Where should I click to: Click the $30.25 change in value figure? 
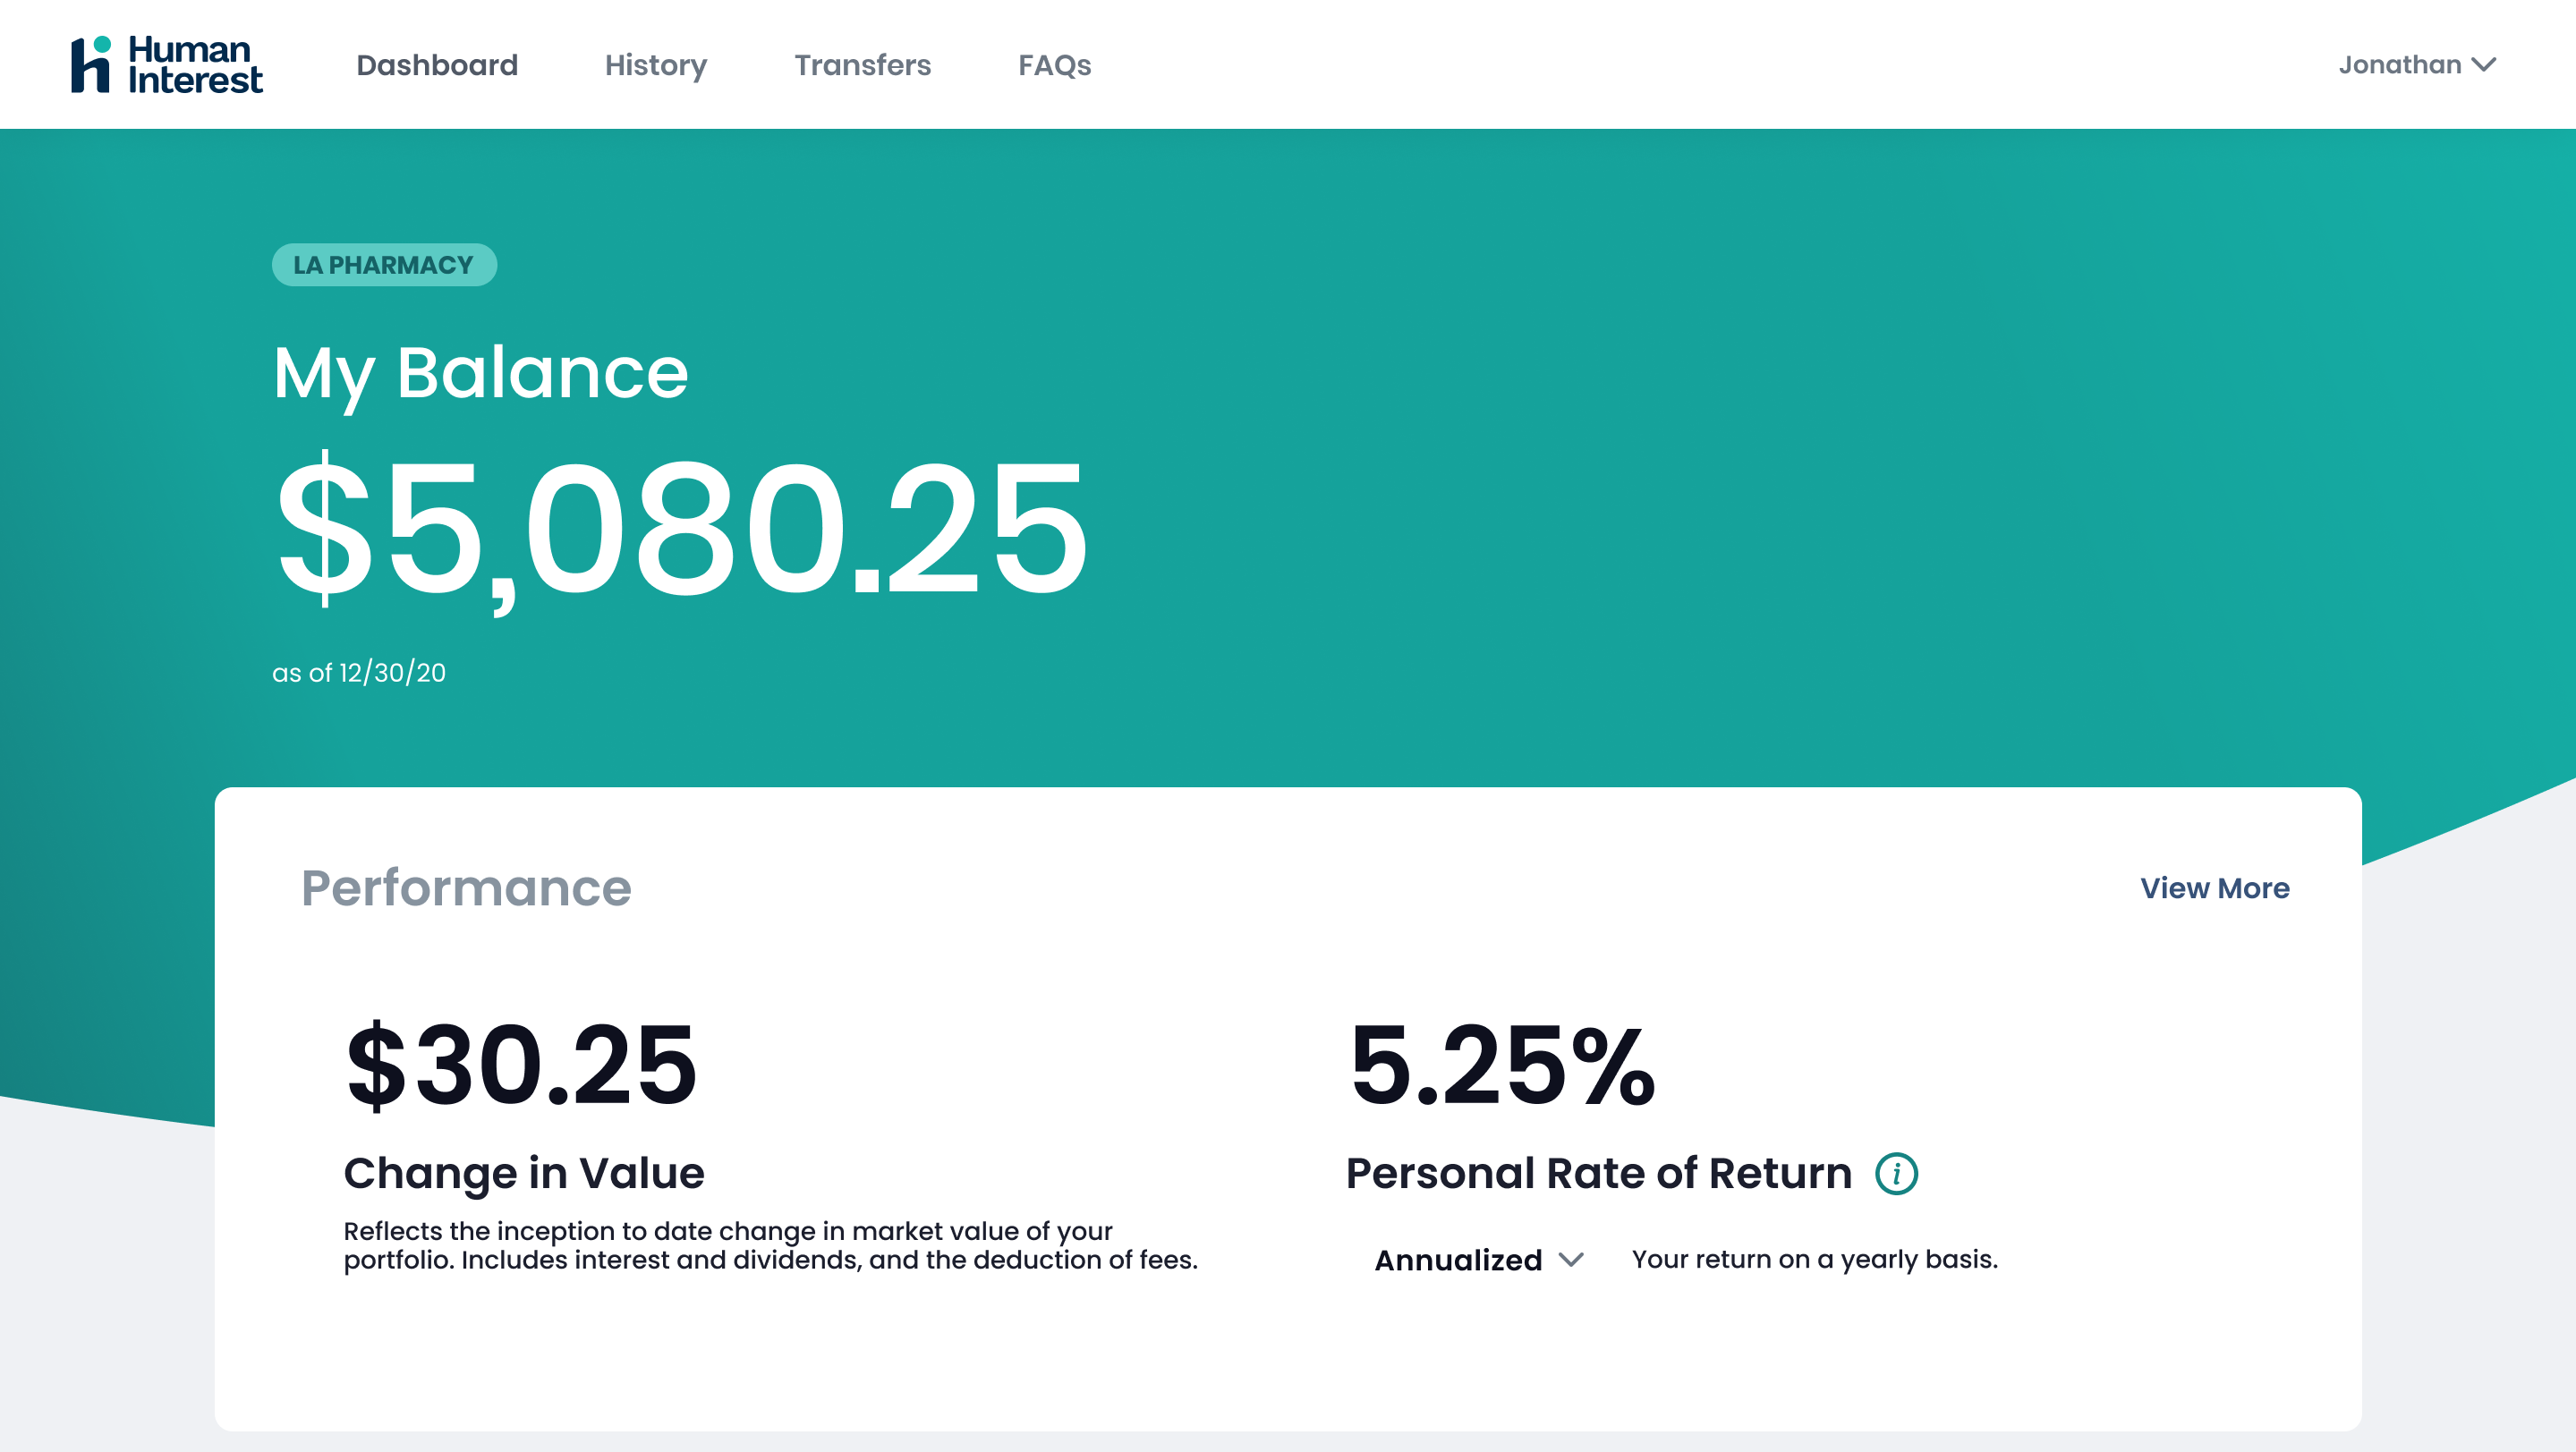coord(521,1066)
